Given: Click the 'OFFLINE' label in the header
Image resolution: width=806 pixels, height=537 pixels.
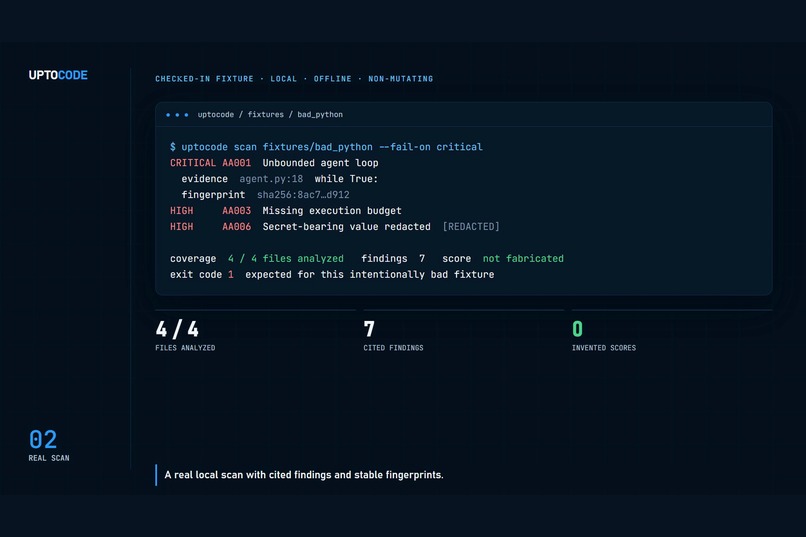Looking at the screenshot, I should [x=333, y=79].
